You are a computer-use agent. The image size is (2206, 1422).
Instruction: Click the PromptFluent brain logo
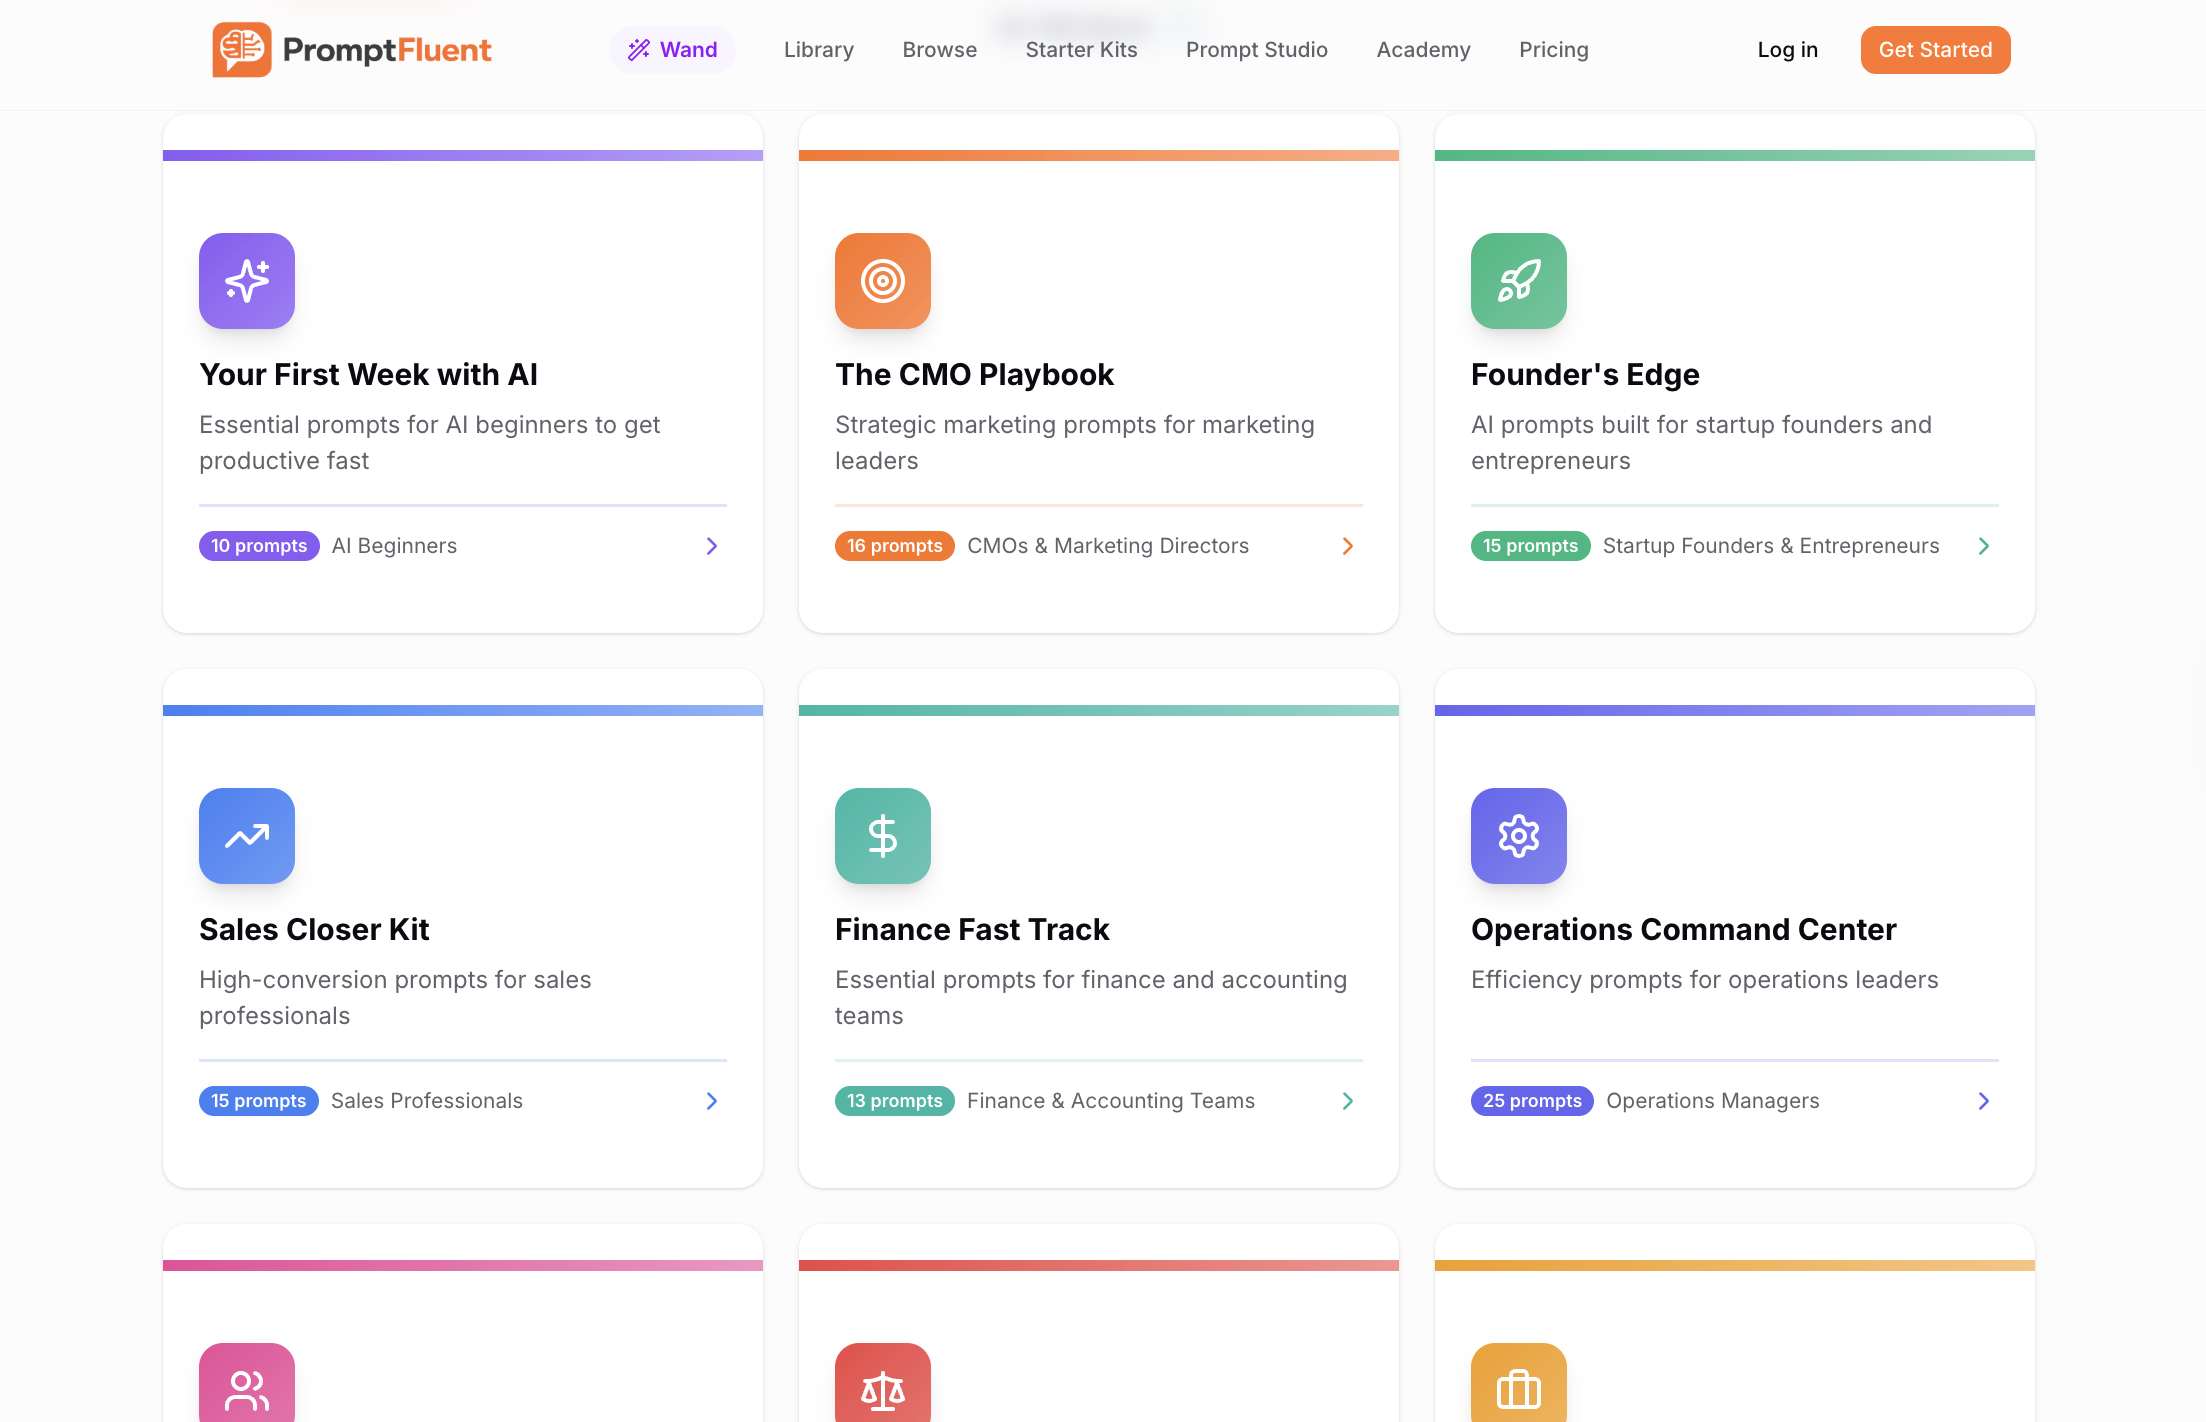pyautogui.click(x=241, y=49)
